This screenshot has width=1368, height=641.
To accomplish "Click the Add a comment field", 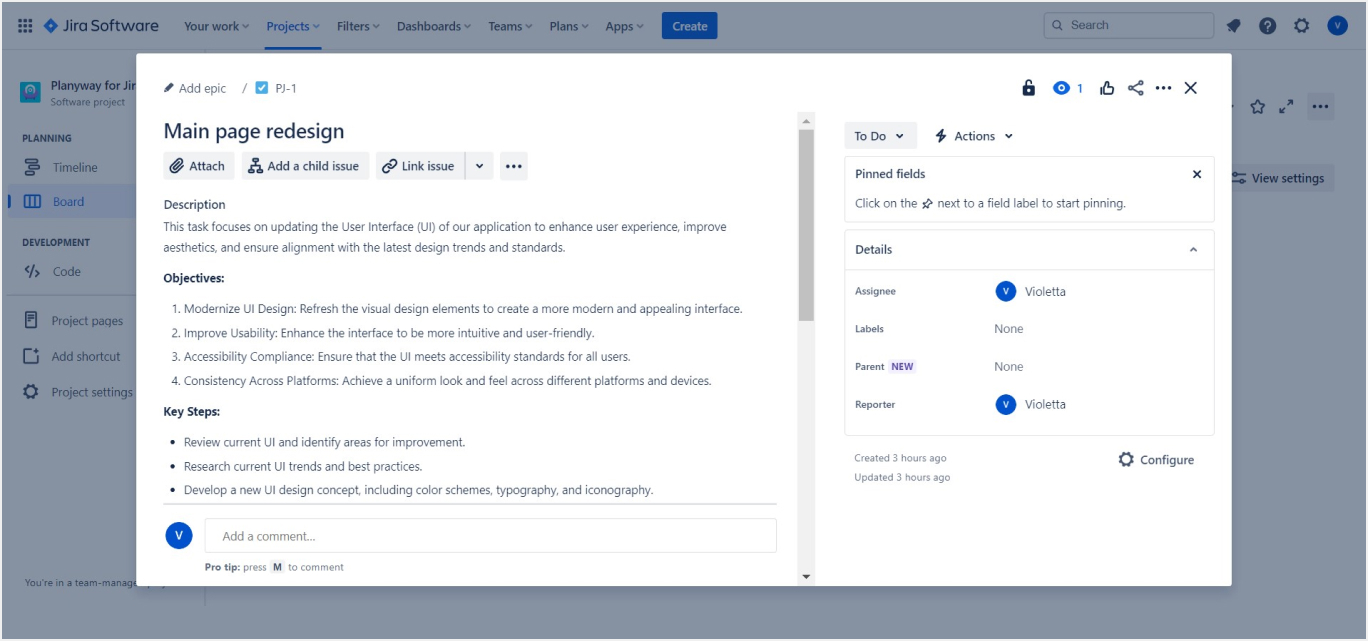I will tap(490, 536).
